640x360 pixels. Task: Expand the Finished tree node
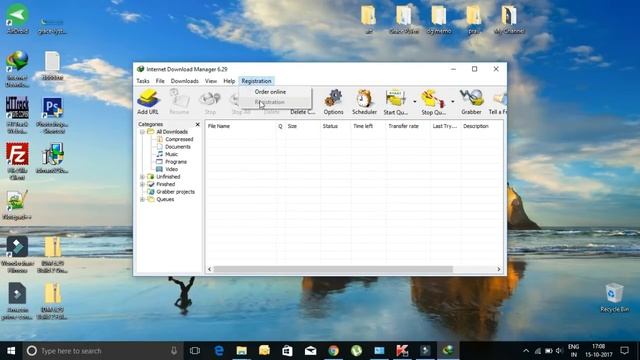142,184
